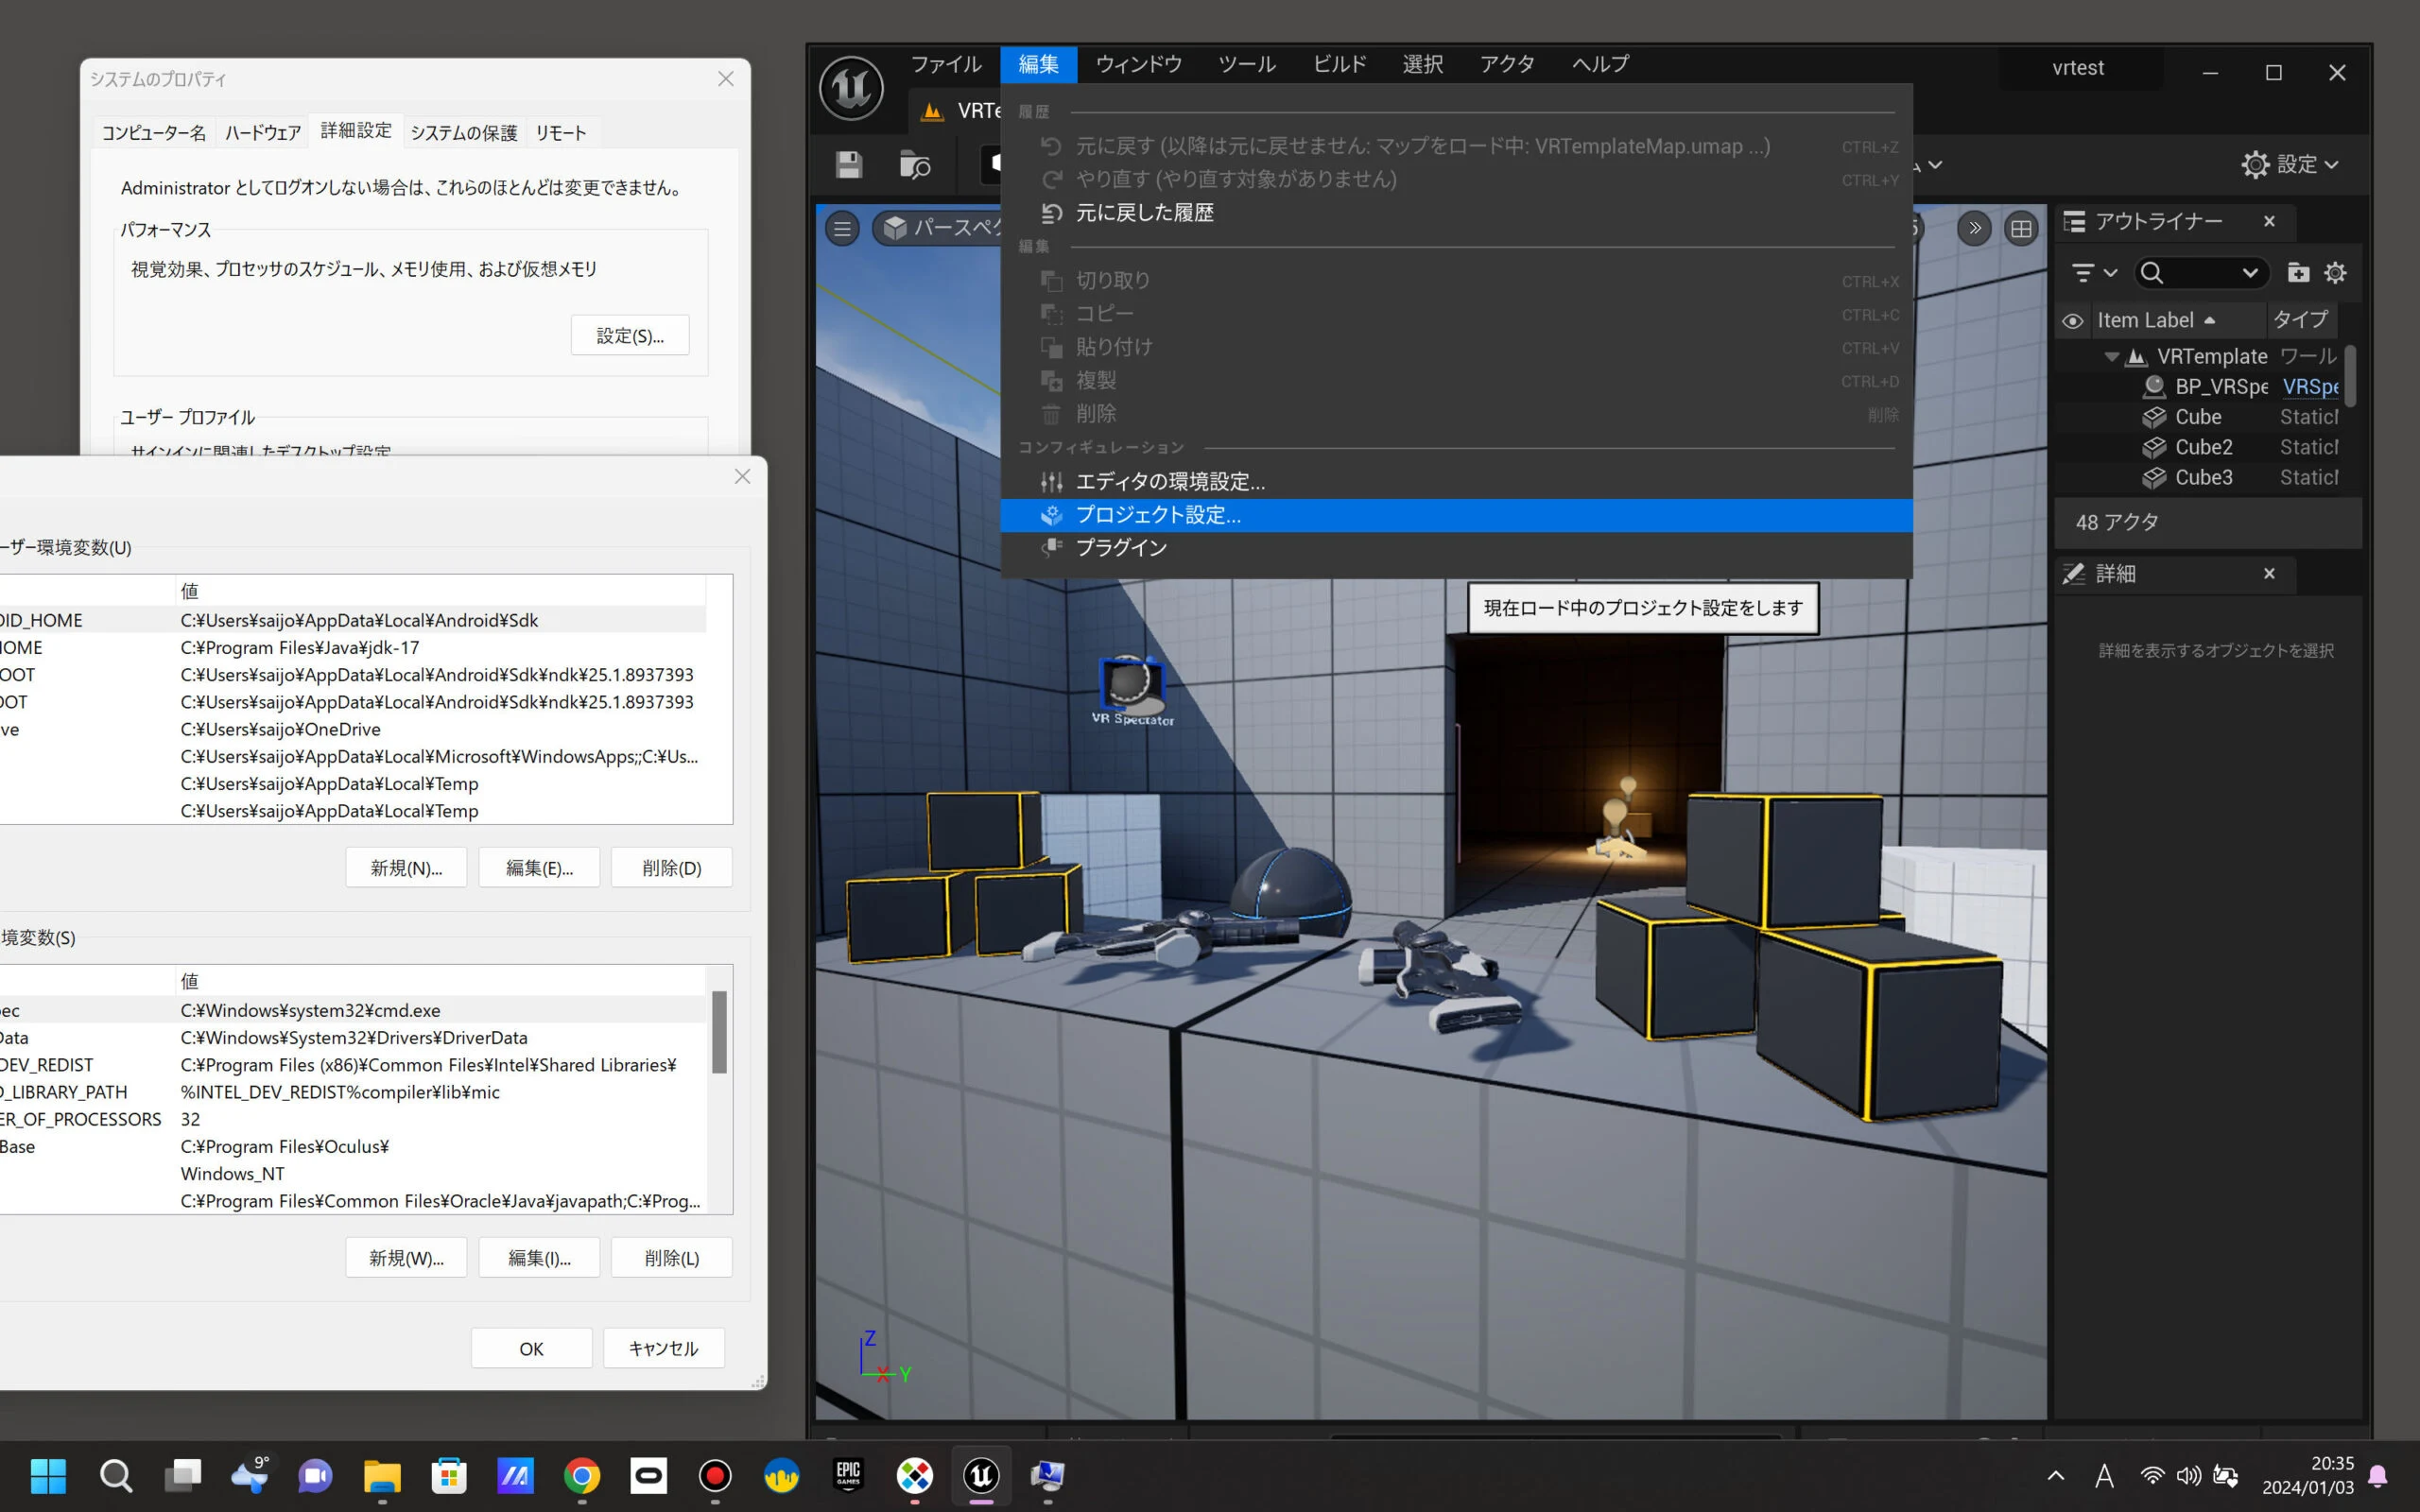Open Epic Games Launcher from taskbar
The height and width of the screenshot is (1512, 2420).
(848, 1475)
